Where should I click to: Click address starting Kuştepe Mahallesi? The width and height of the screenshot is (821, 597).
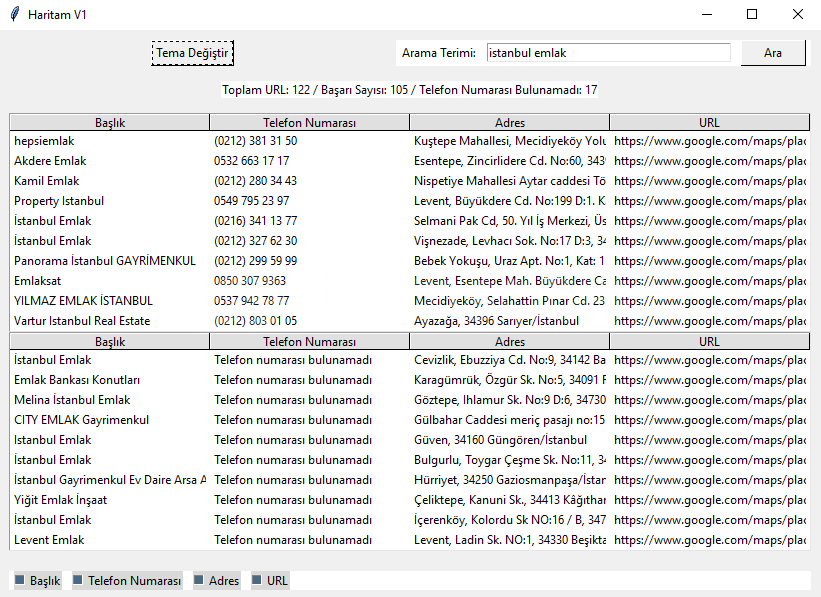(510, 141)
